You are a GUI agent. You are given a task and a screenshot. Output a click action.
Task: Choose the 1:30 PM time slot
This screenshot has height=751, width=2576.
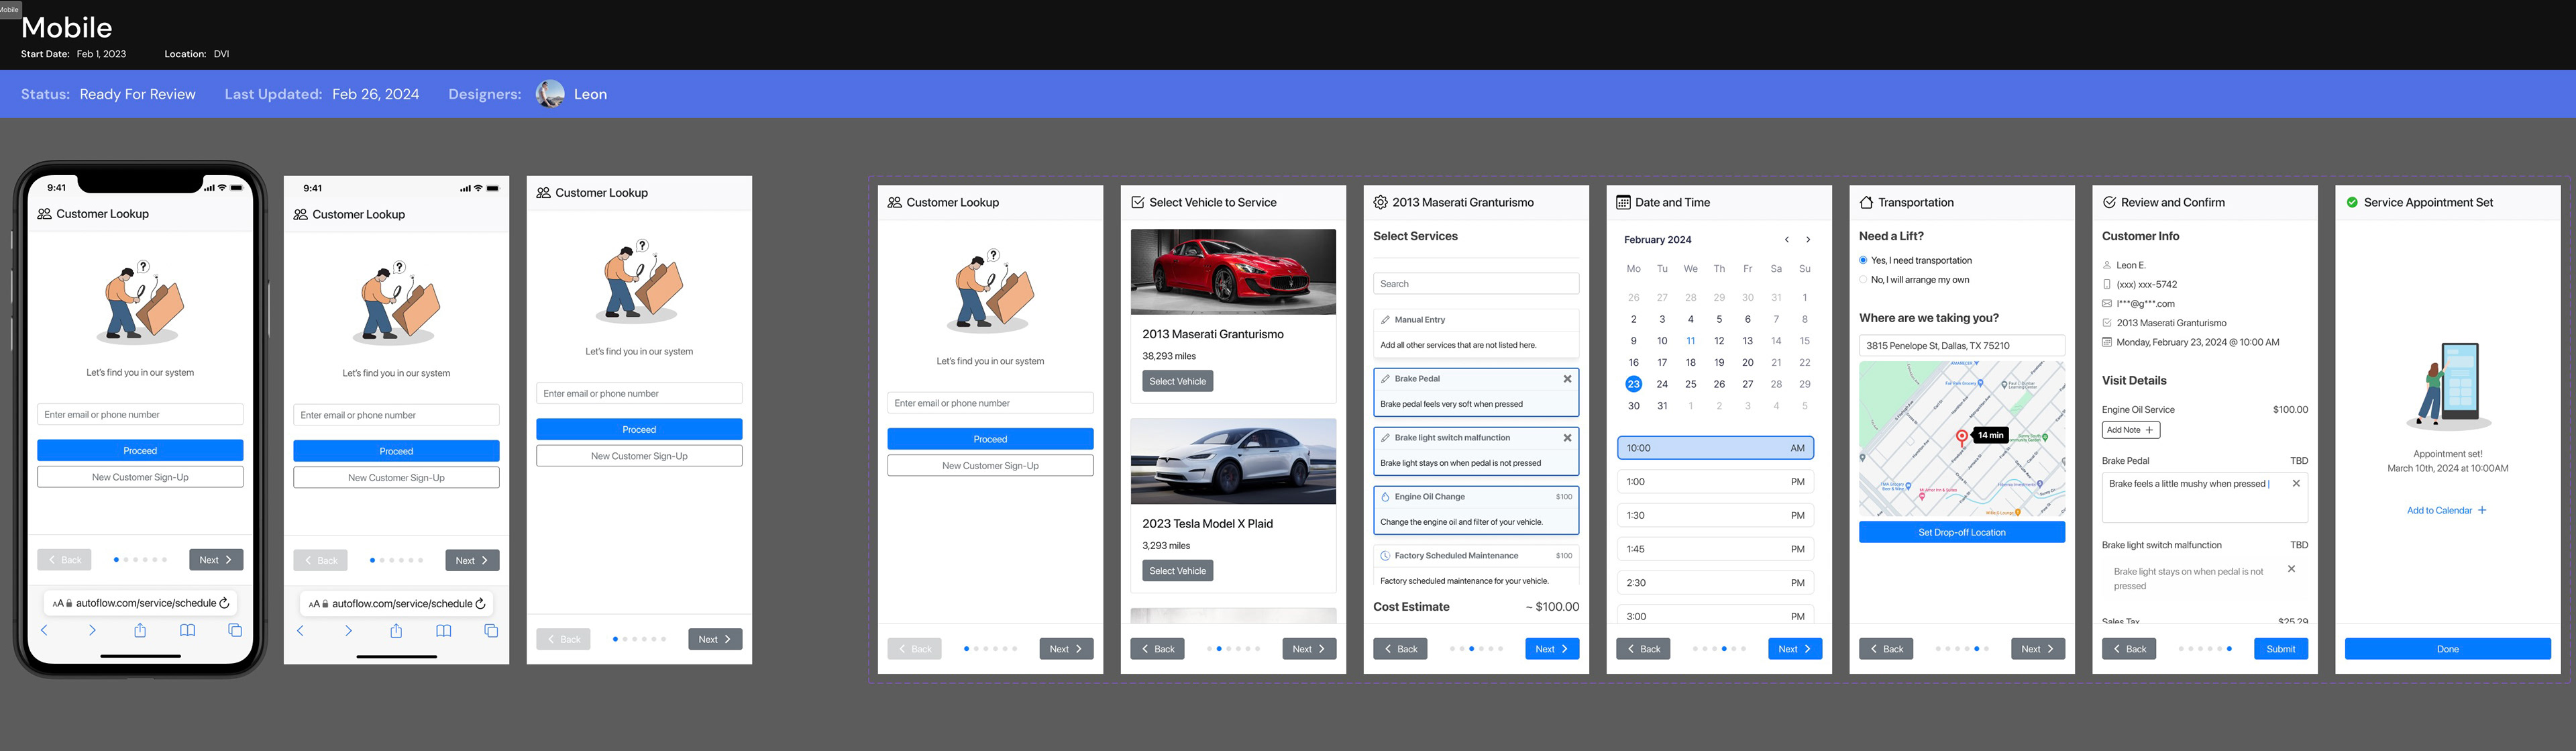pyautogui.click(x=1714, y=515)
